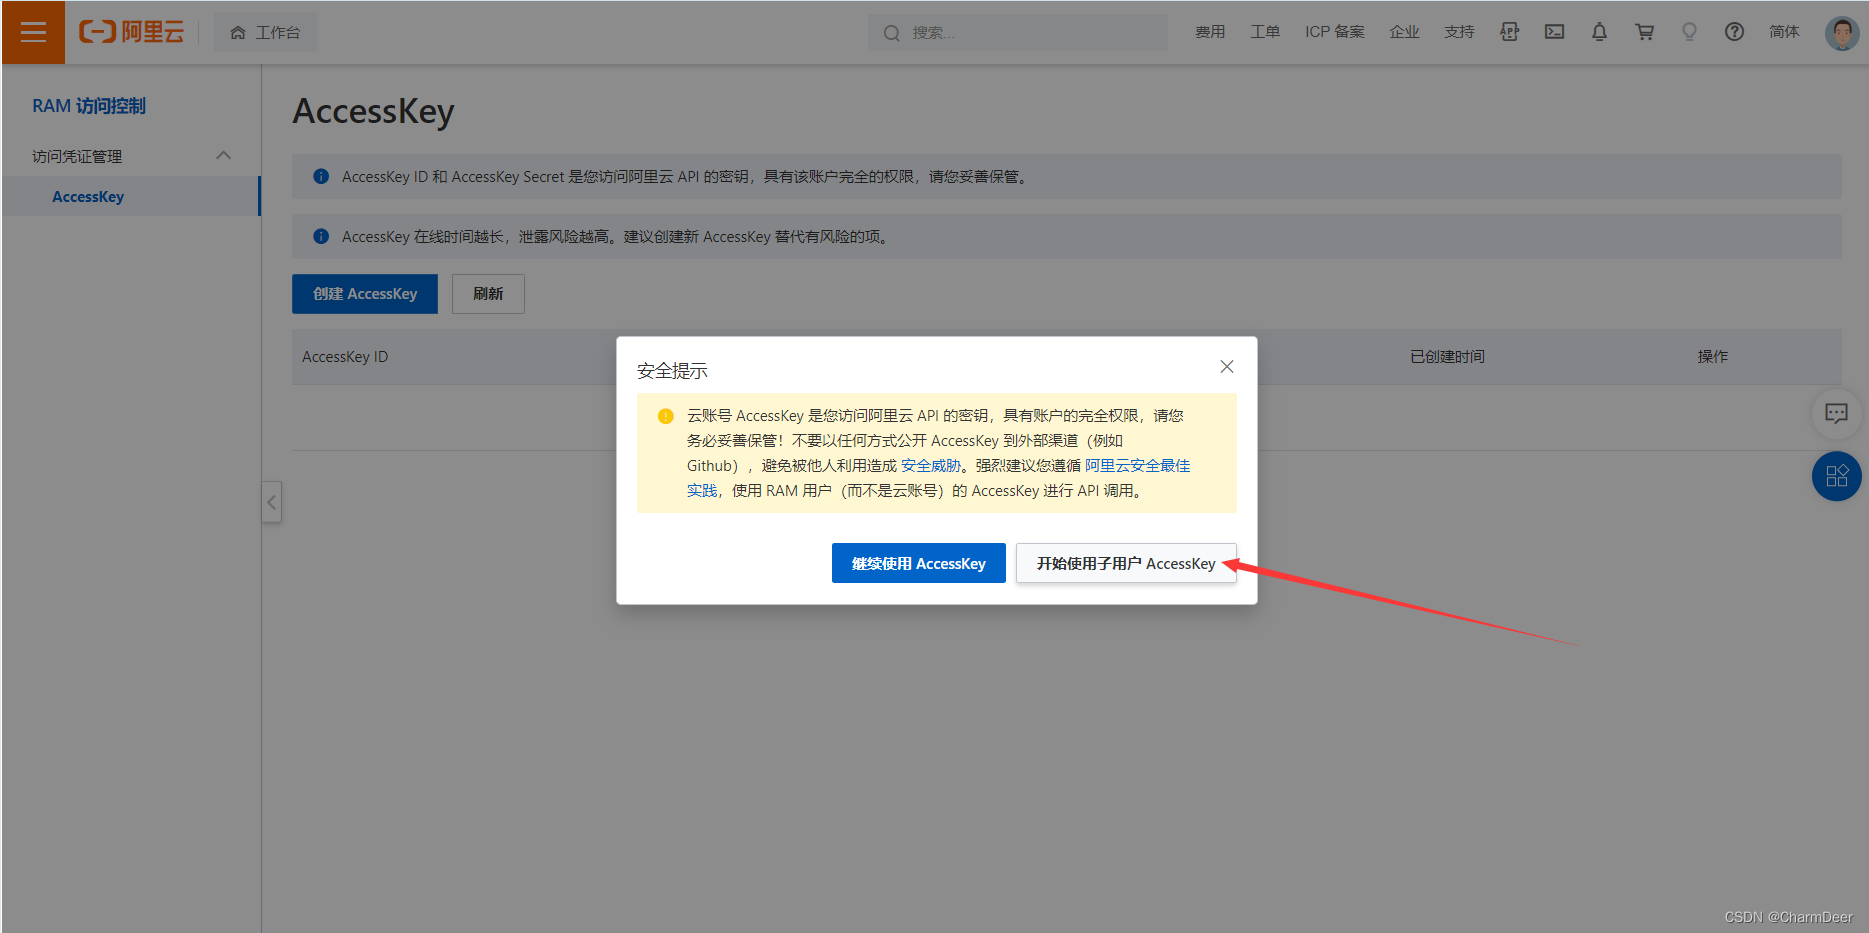Image resolution: width=1869 pixels, height=933 pixels.
Task: Click the info icon beside AccessKey ID notice
Action: coord(321,176)
